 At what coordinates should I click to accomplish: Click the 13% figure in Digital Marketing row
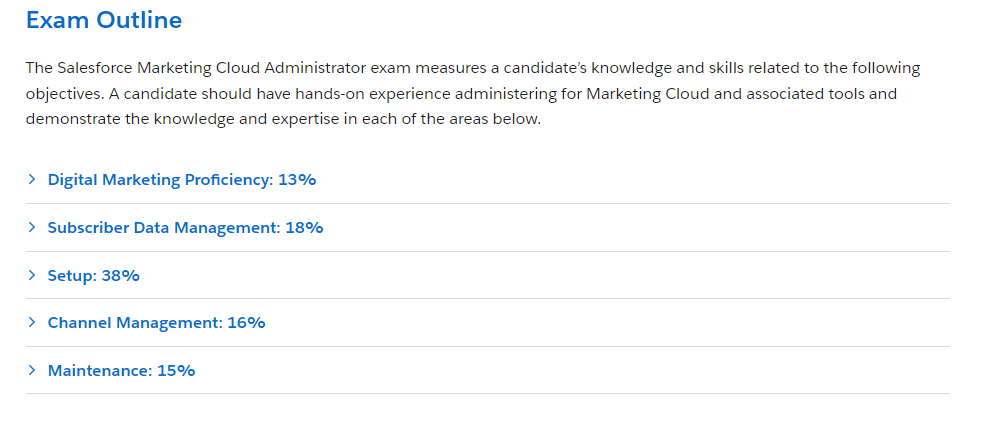[x=297, y=180]
